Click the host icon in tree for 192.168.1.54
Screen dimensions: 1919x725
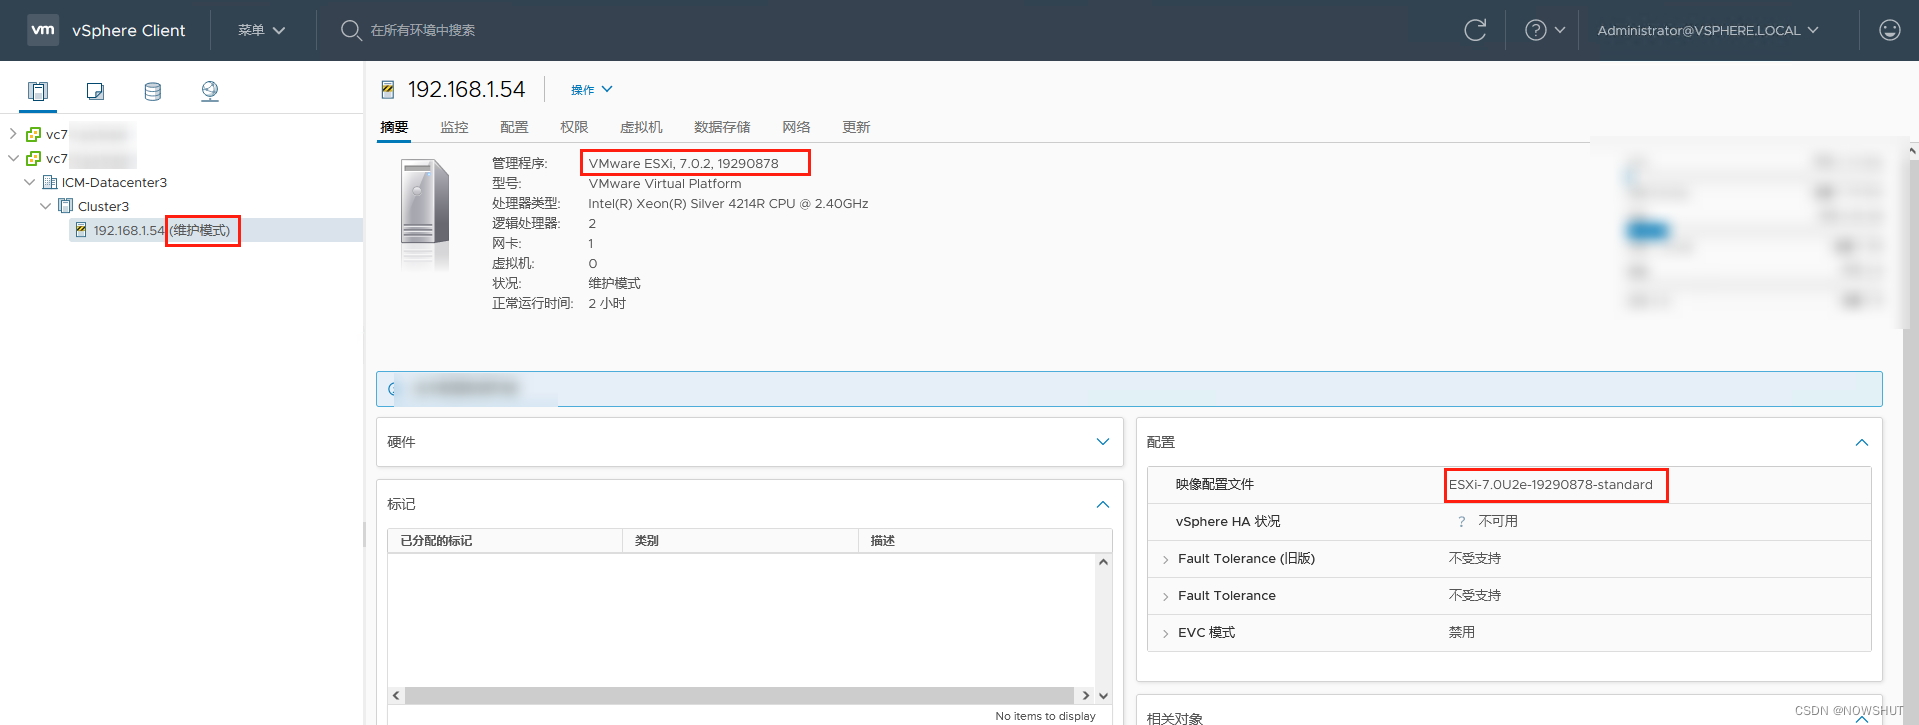coord(81,230)
